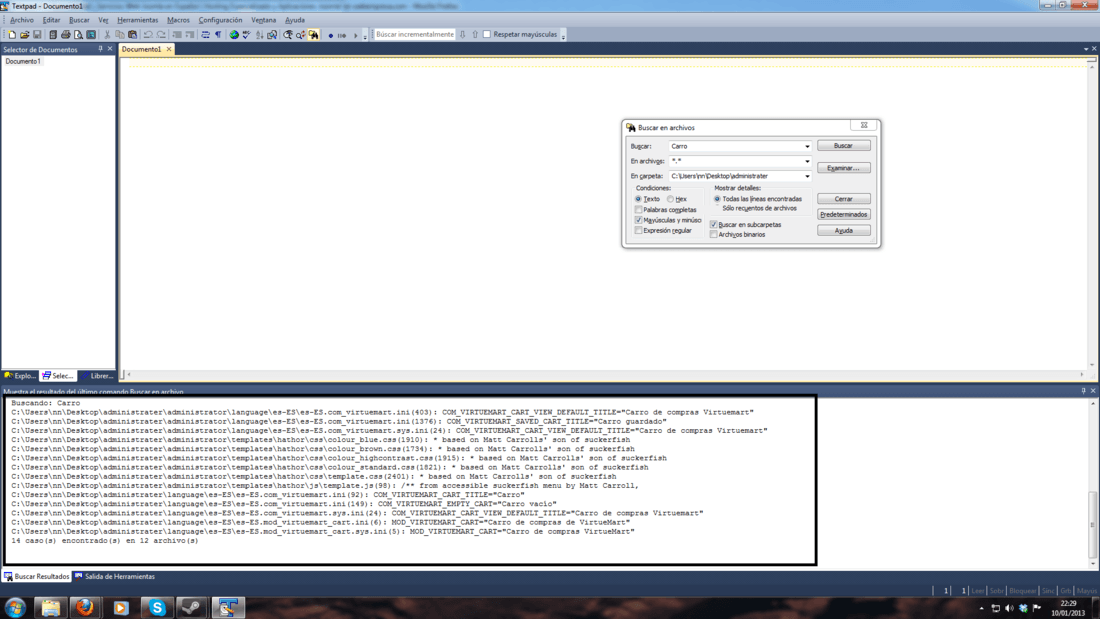Expand the En carpeta dropdown arrow
Screen dimensions: 1100x619
tap(807, 176)
